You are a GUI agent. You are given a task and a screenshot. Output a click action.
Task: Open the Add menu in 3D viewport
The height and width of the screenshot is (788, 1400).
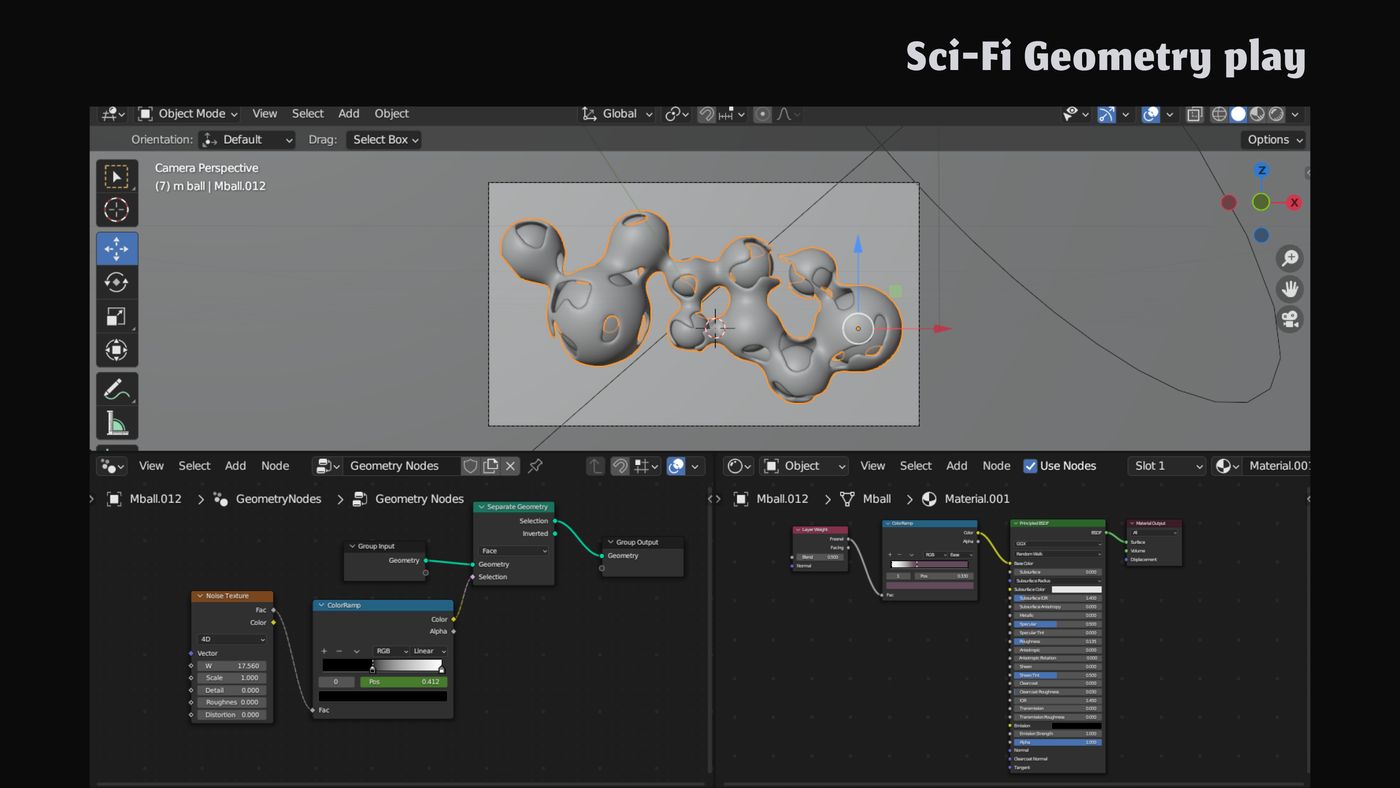[x=349, y=114]
